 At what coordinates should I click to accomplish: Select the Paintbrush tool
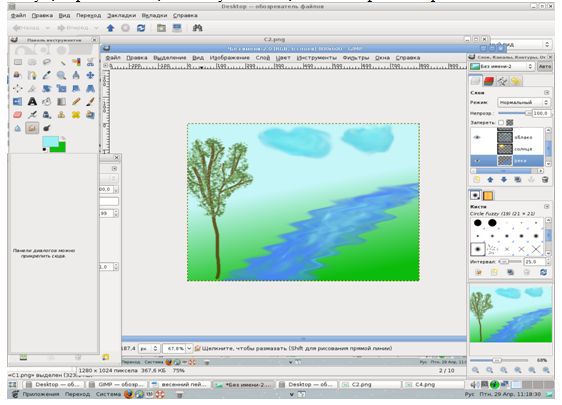coord(90,101)
